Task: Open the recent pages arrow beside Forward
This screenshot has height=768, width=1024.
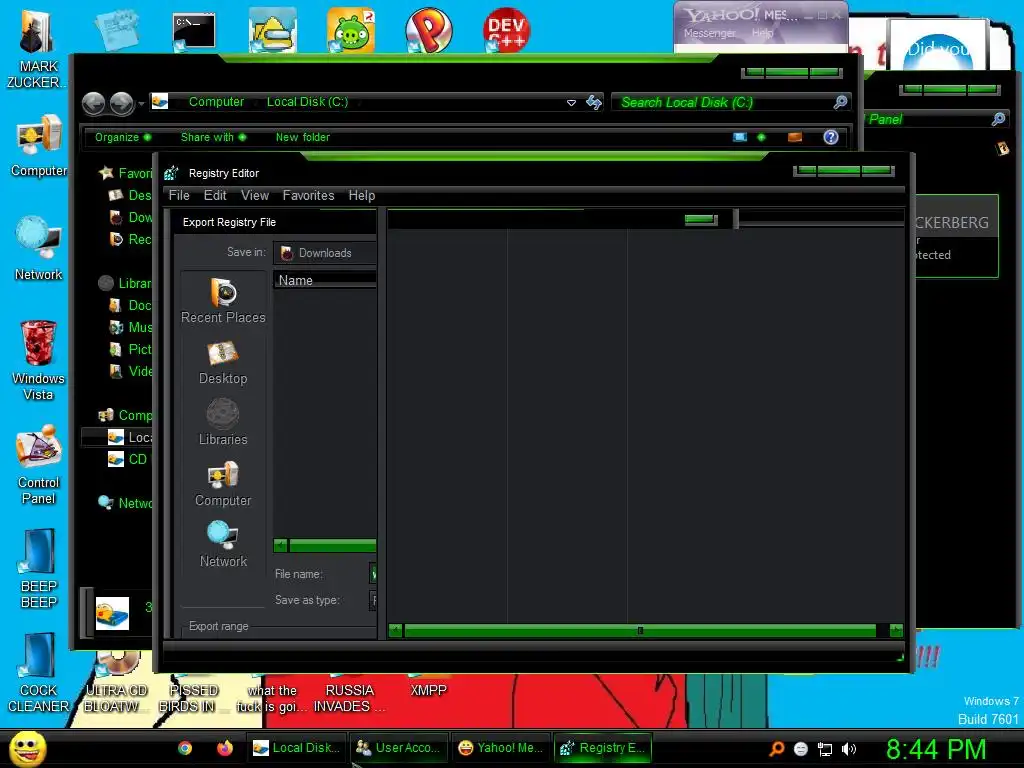Action: pos(141,104)
